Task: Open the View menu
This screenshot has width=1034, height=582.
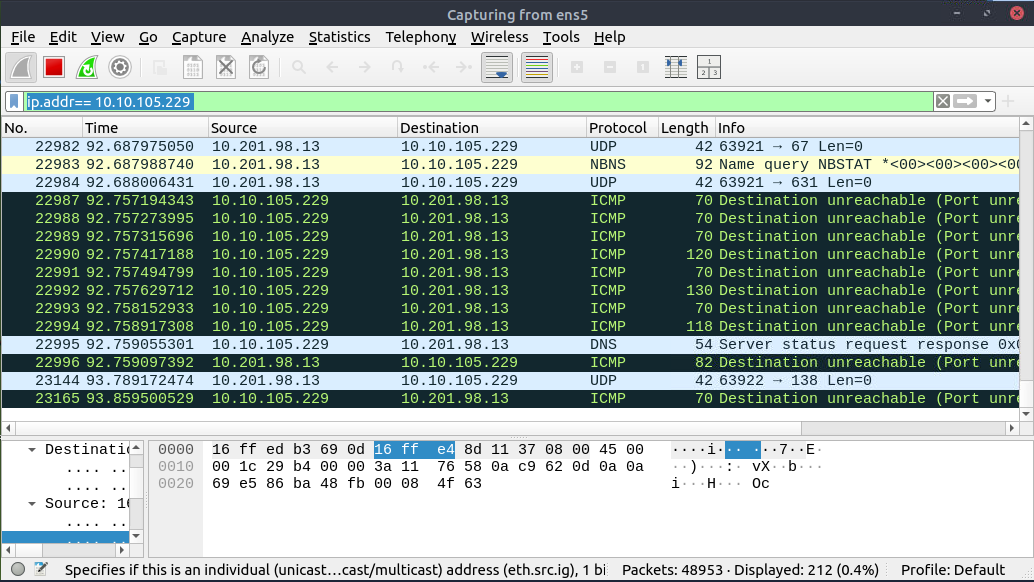Action: pyautogui.click(x=107, y=37)
